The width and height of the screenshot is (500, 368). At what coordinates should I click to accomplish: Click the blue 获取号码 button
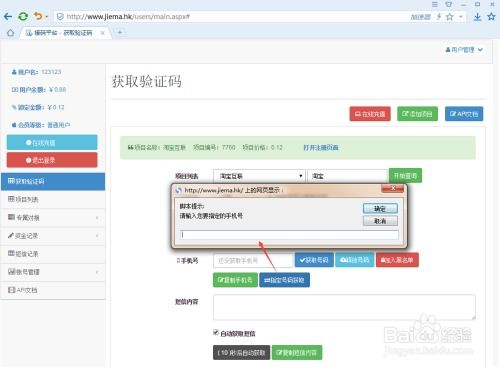314,260
